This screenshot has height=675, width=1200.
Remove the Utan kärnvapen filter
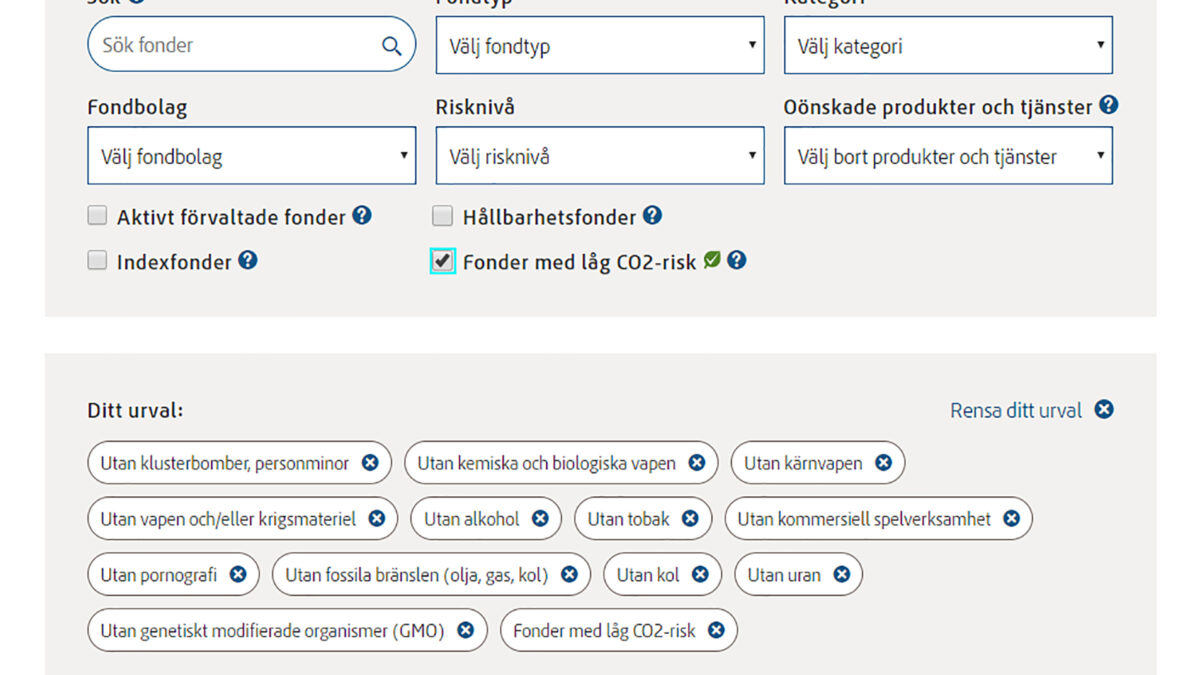pos(883,463)
